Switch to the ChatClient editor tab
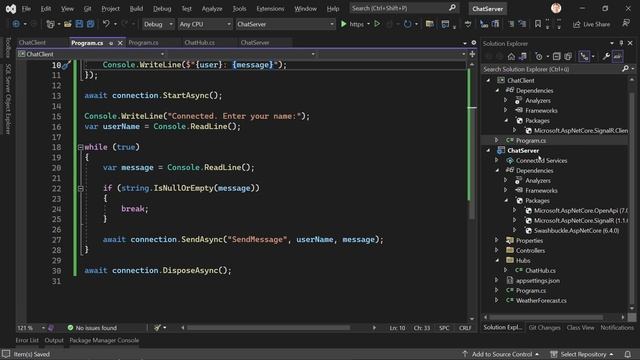This screenshot has width=640, height=360. (x=32, y=42)
